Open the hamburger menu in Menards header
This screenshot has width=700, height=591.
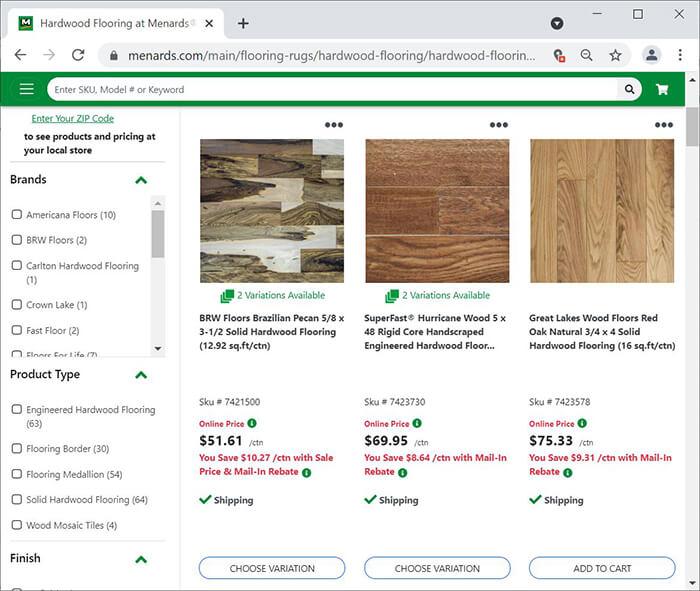pos(26,89)
